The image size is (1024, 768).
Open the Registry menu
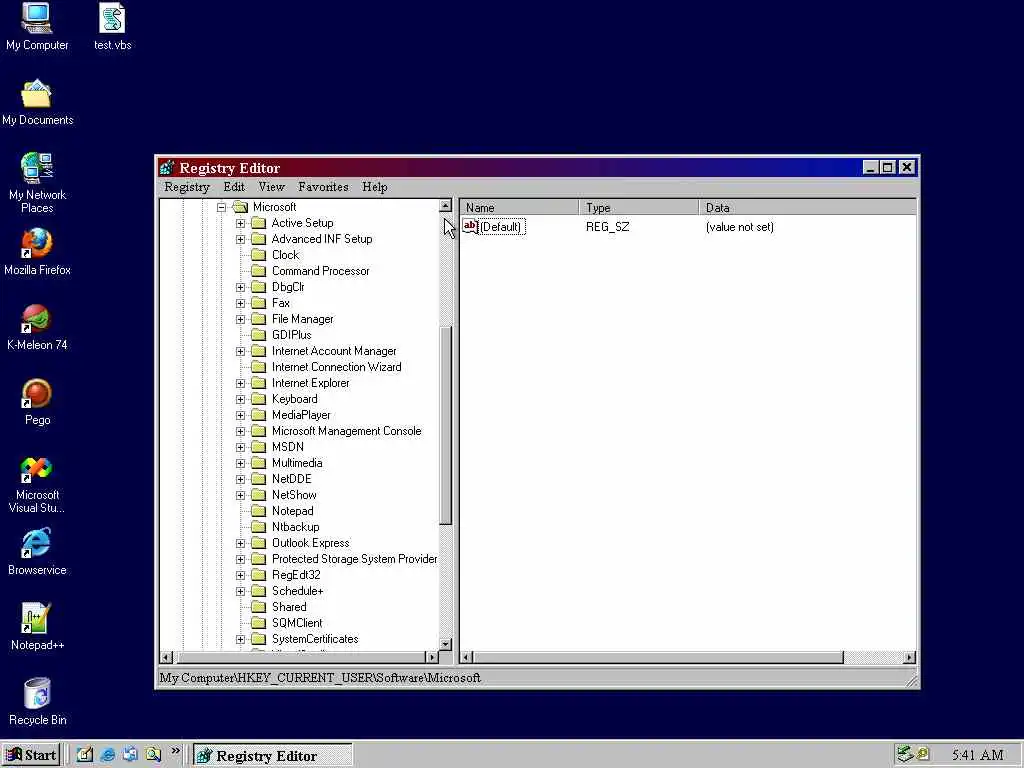[x=187, y=187]
